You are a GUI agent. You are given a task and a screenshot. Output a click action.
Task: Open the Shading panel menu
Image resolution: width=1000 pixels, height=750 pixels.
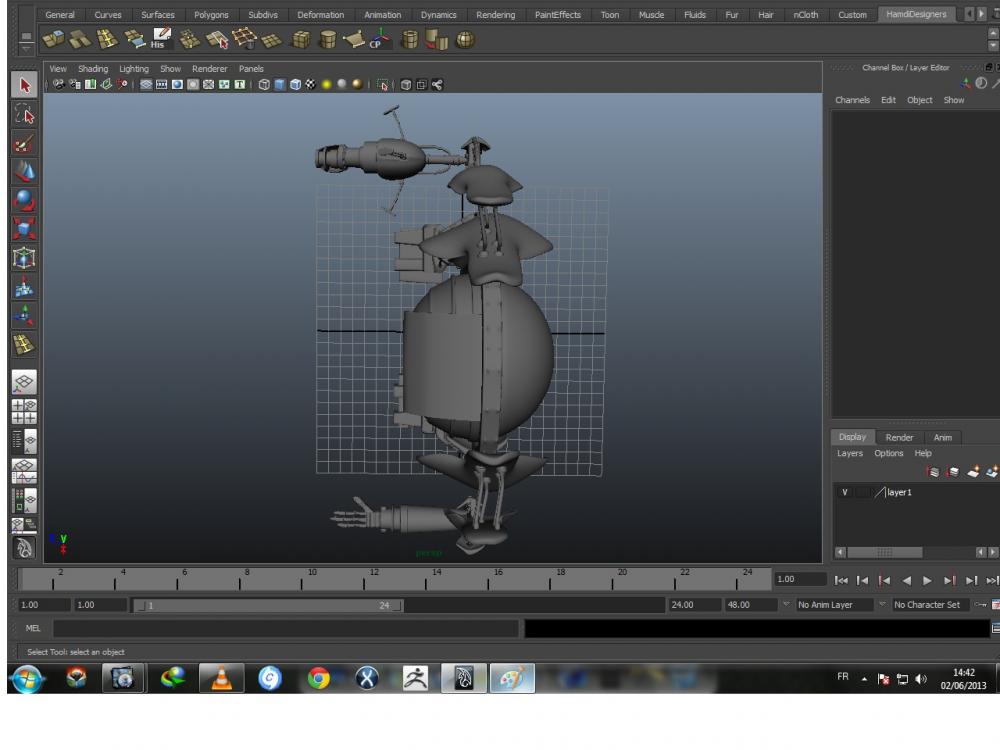pos(93,69)
